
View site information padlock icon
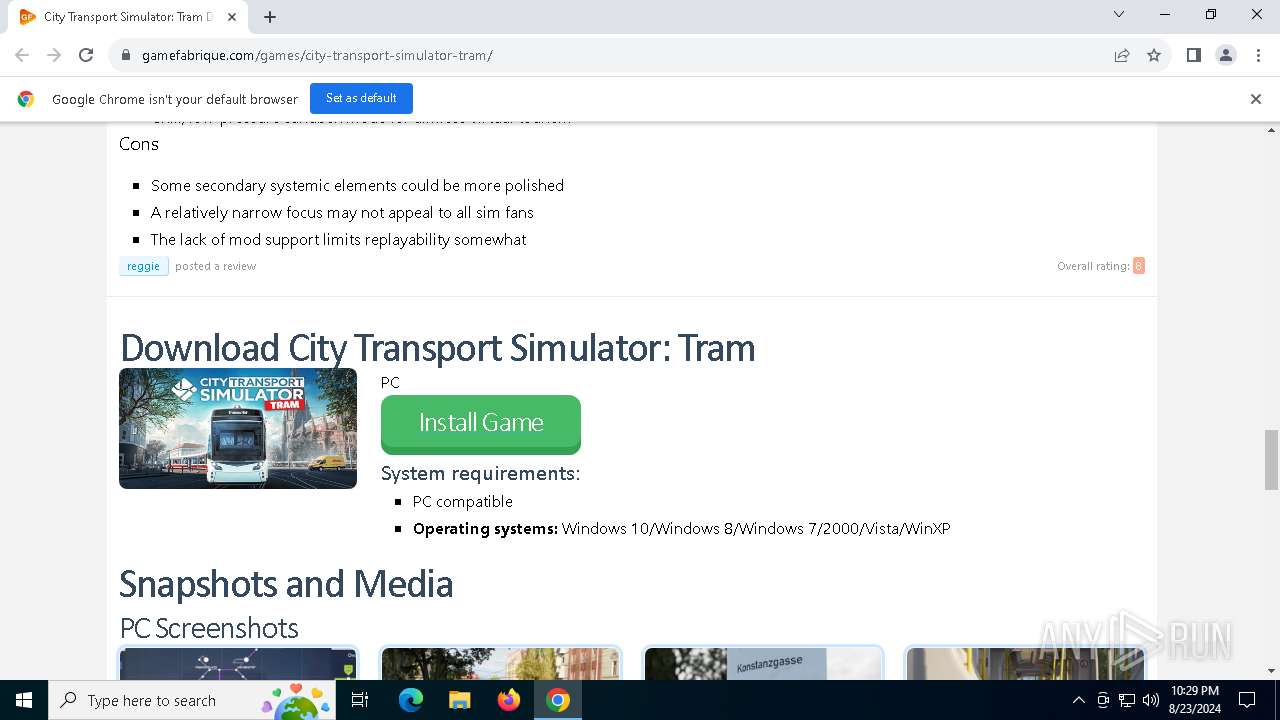coord(126,55)
